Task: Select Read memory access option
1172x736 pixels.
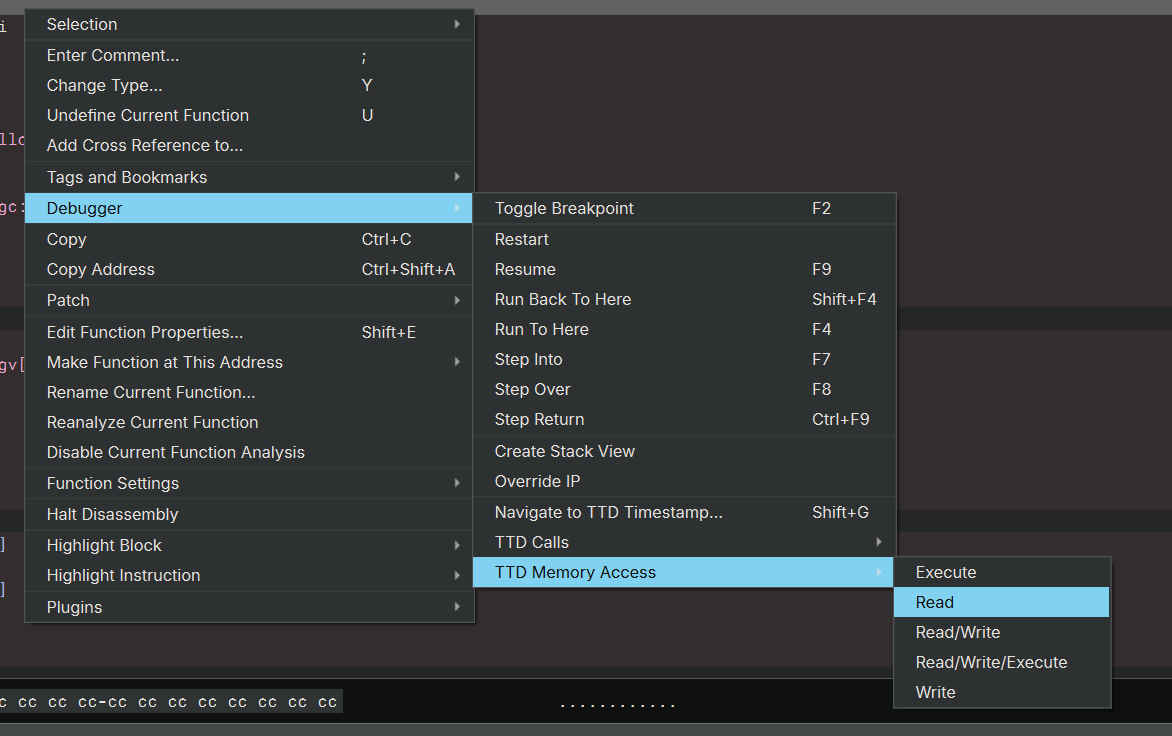Action: pyautogui.click(x=935, y=602)
